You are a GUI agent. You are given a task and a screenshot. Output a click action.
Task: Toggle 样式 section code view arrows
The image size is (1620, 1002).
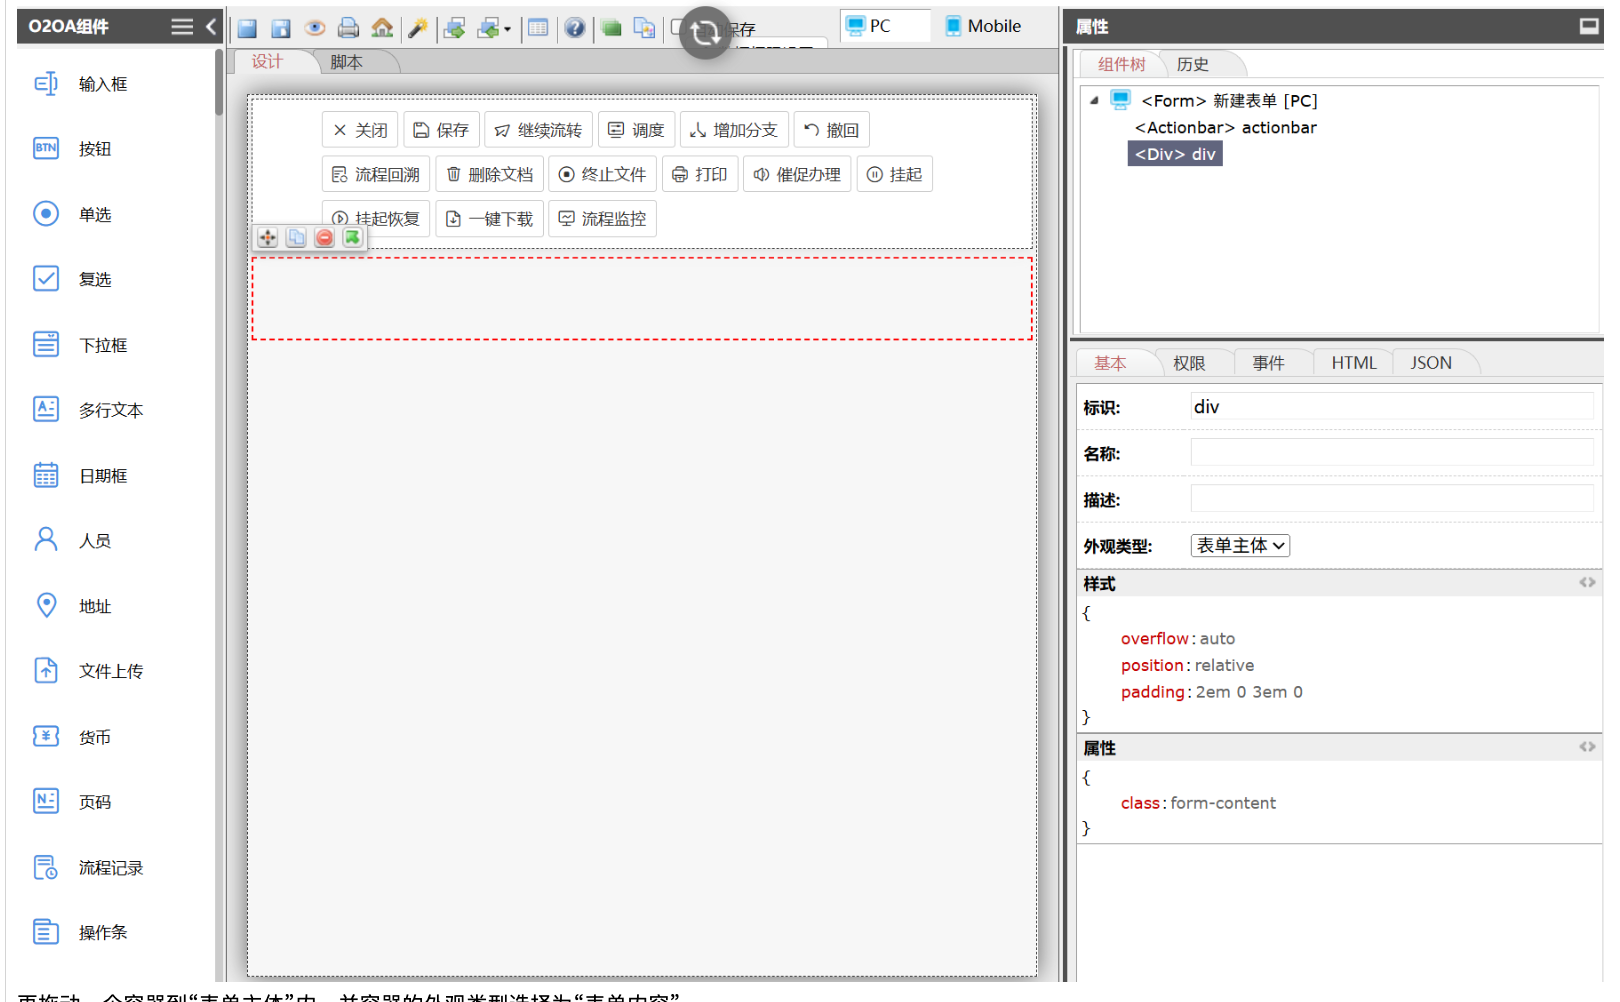(x=1587, y=583)
